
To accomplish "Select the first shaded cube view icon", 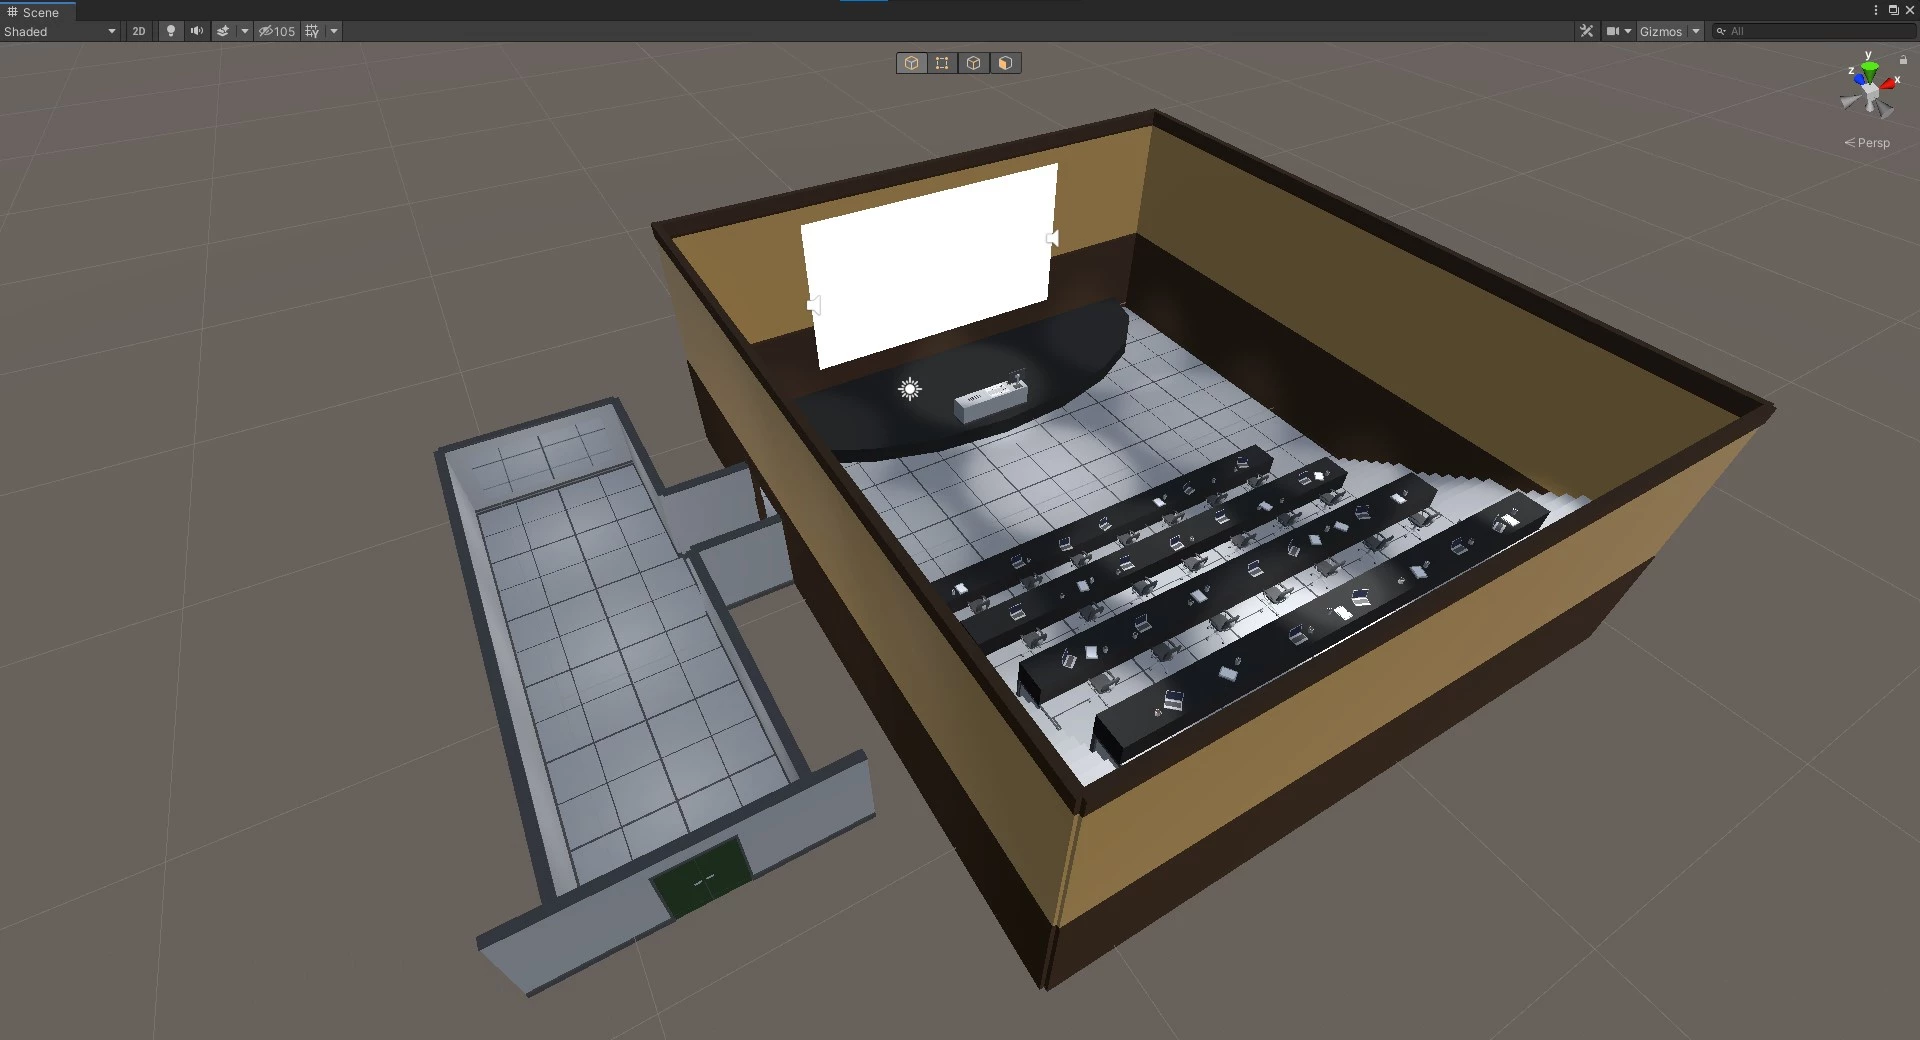I will click(x=911, y=62).
